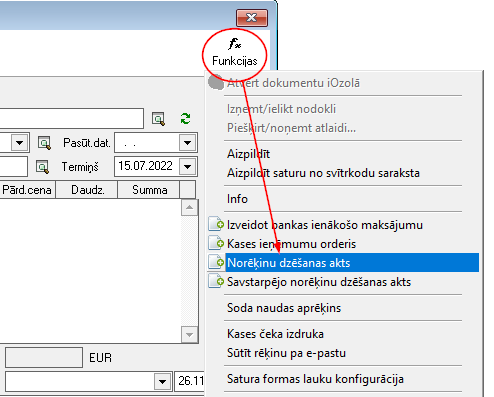Screen dimensions: 494x397
Task: Click the table scrollbar down arrow
Action: coord(190,334)
